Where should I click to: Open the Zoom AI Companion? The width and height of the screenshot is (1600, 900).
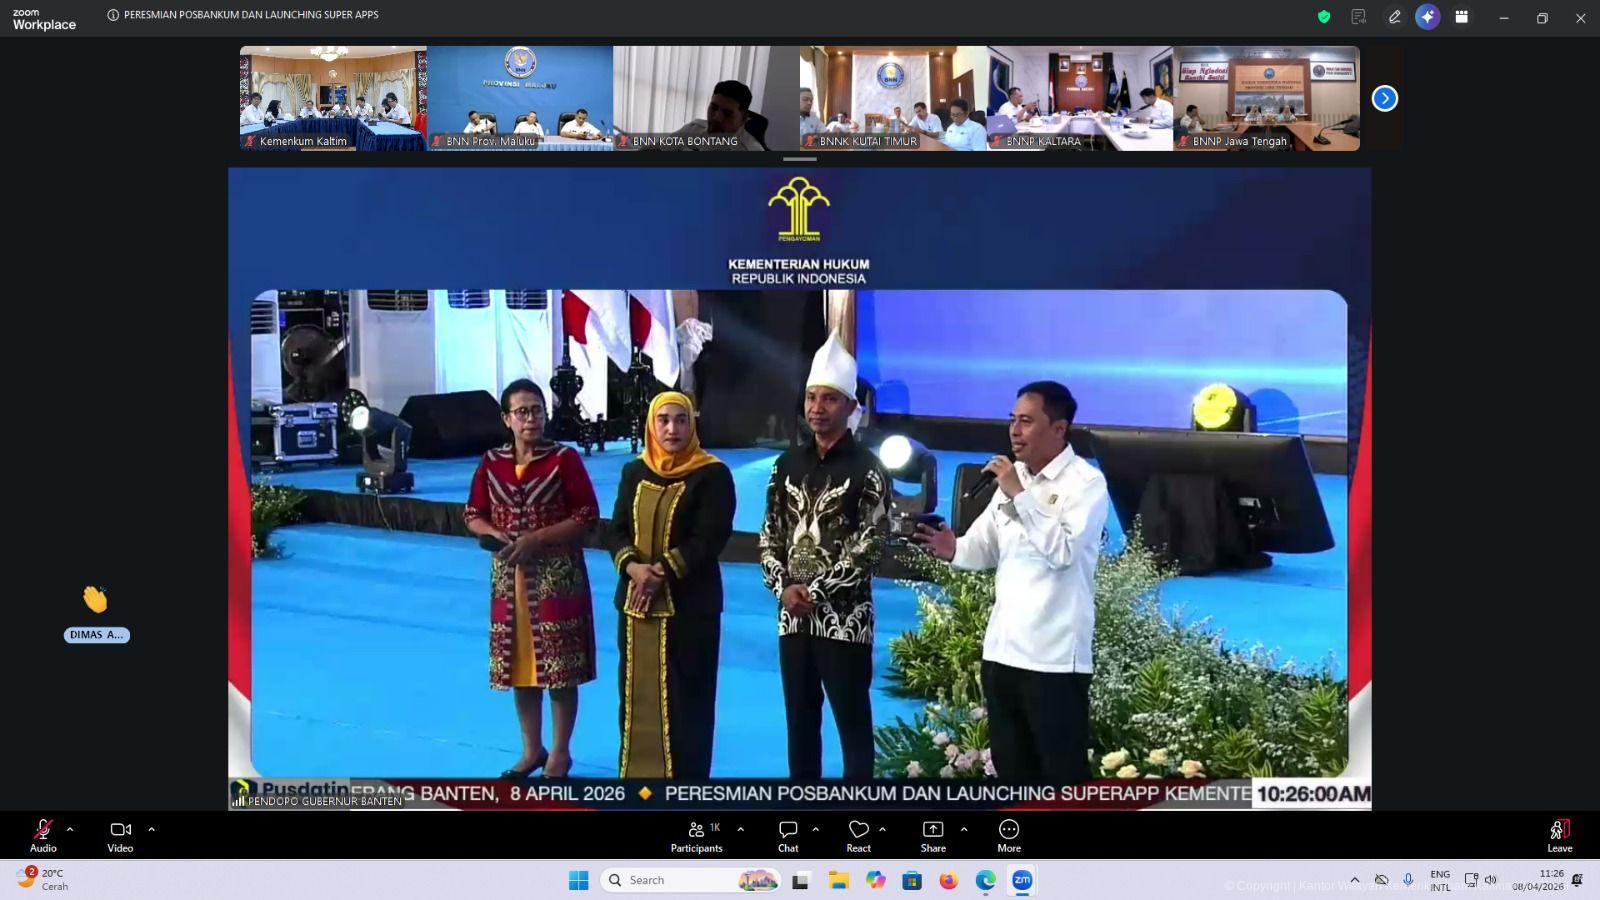click(1427, 16)
